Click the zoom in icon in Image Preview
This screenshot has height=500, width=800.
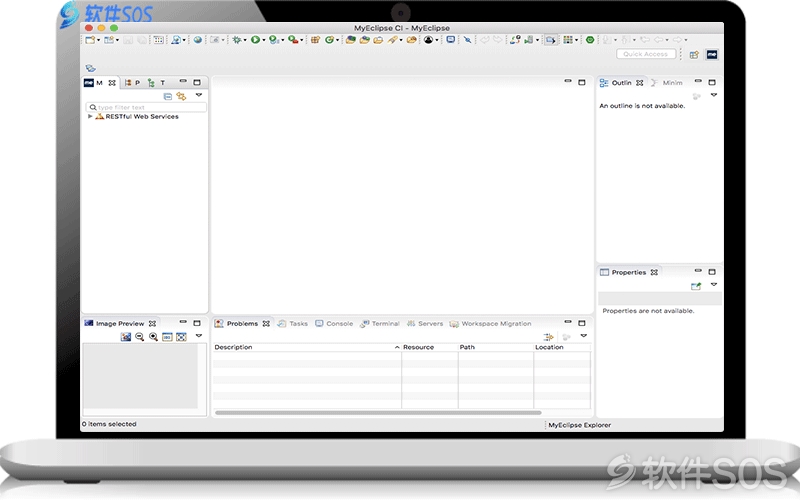(x=153, y=337)
